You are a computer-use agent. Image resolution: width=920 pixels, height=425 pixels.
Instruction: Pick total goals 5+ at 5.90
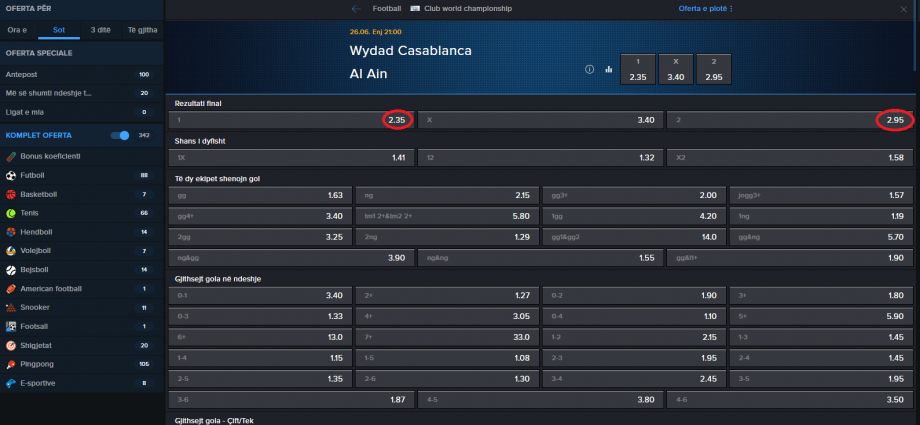(x=821, y=316)
